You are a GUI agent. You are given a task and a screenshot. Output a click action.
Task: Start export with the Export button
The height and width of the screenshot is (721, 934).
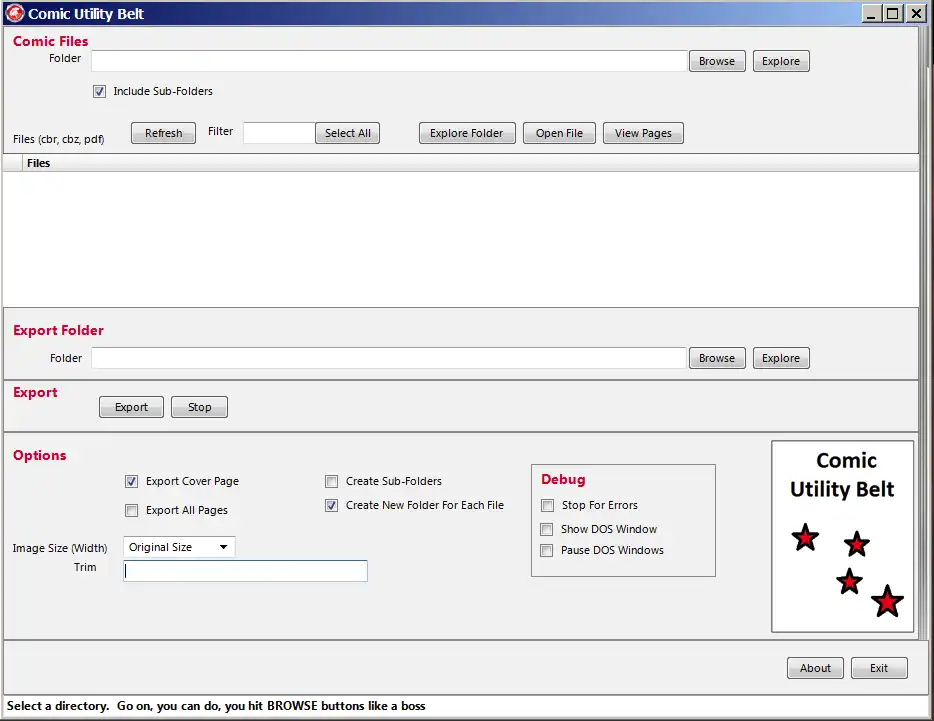131,407
